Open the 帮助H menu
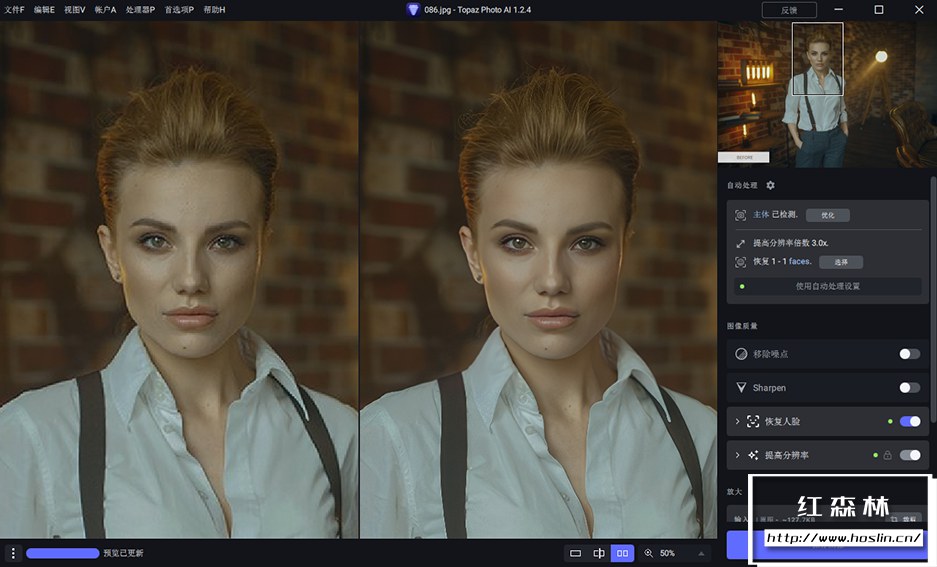The width and height of the screenshot is (937, 567). 215,10
